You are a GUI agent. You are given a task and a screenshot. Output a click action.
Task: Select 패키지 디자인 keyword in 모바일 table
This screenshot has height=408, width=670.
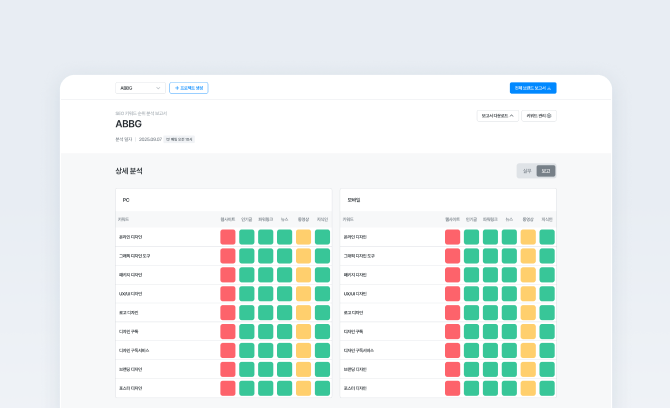[x=355, y=275]
